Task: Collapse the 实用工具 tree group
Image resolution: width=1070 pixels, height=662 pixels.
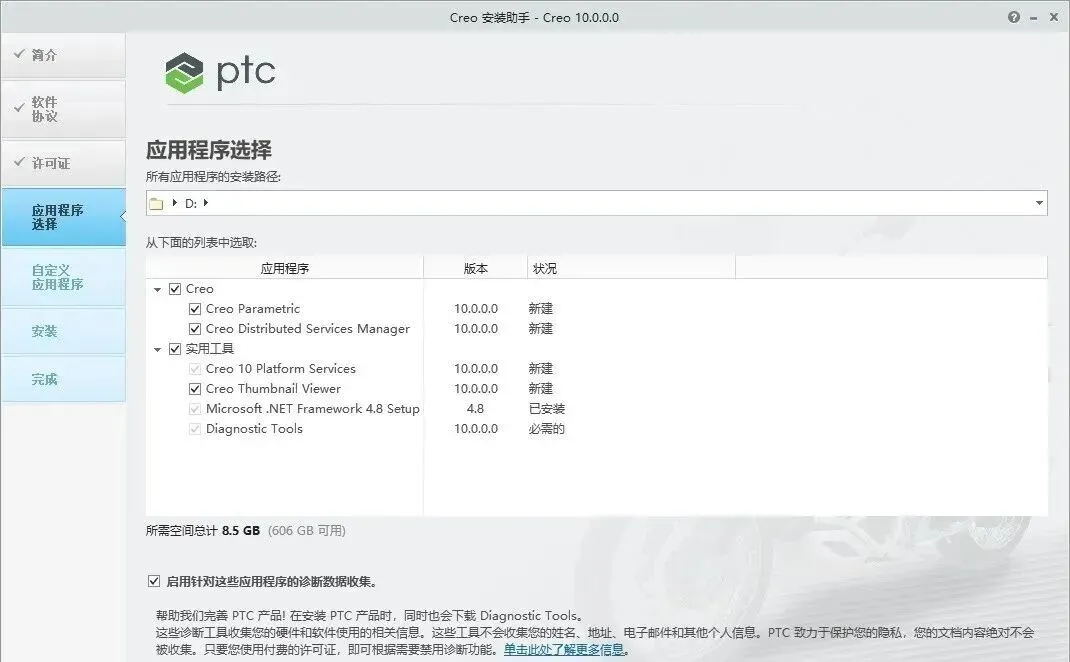Action: 157,349
